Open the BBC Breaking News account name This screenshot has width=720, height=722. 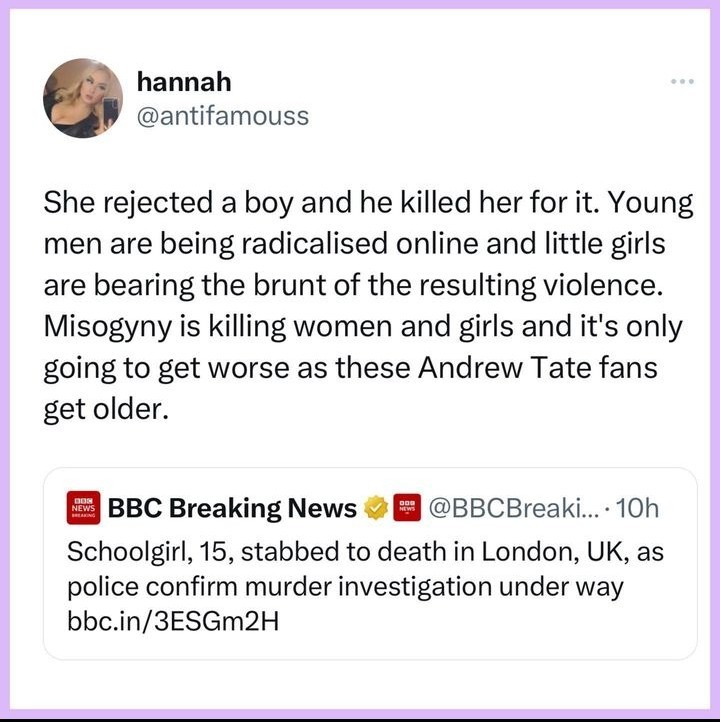(x=232, y=508)
